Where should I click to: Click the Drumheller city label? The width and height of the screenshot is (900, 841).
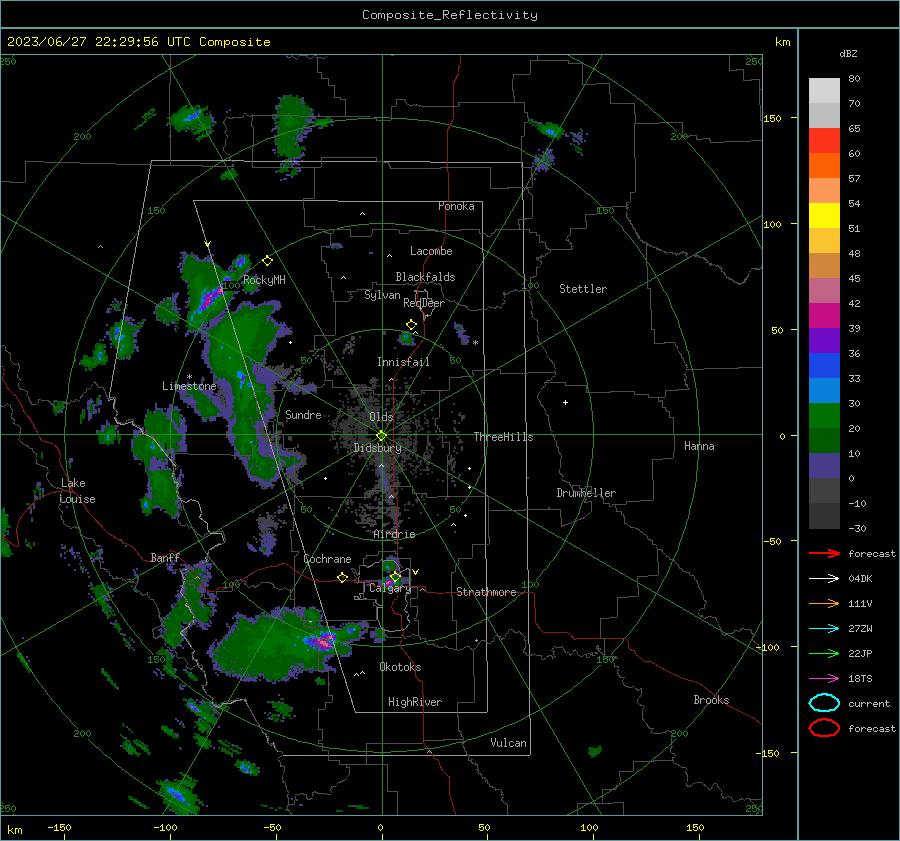[586, 493]
